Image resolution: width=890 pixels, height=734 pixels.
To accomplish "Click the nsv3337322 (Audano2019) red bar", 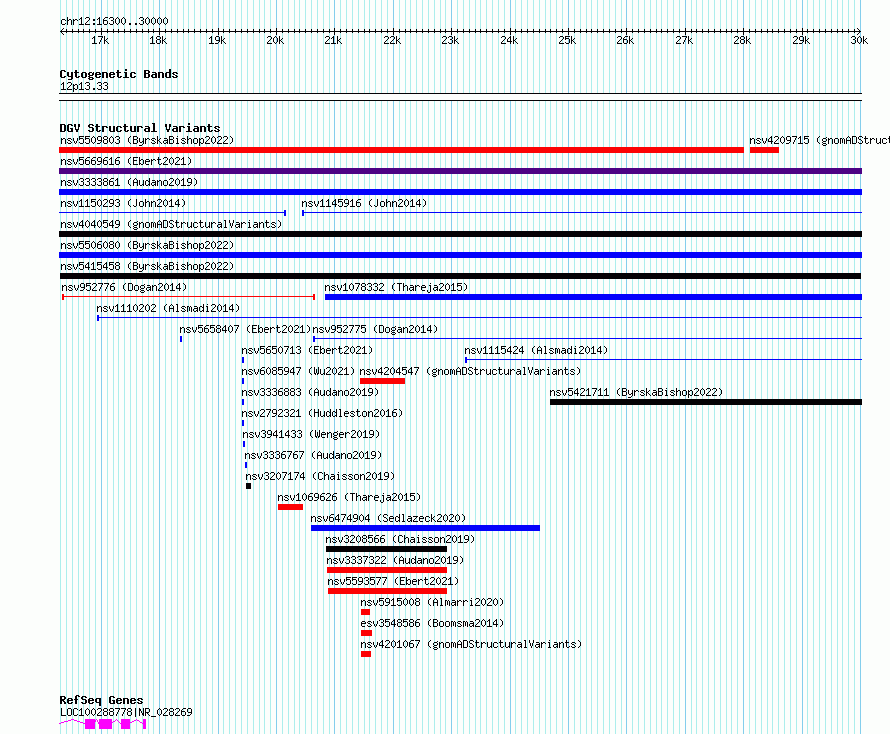I will point(387,570).
